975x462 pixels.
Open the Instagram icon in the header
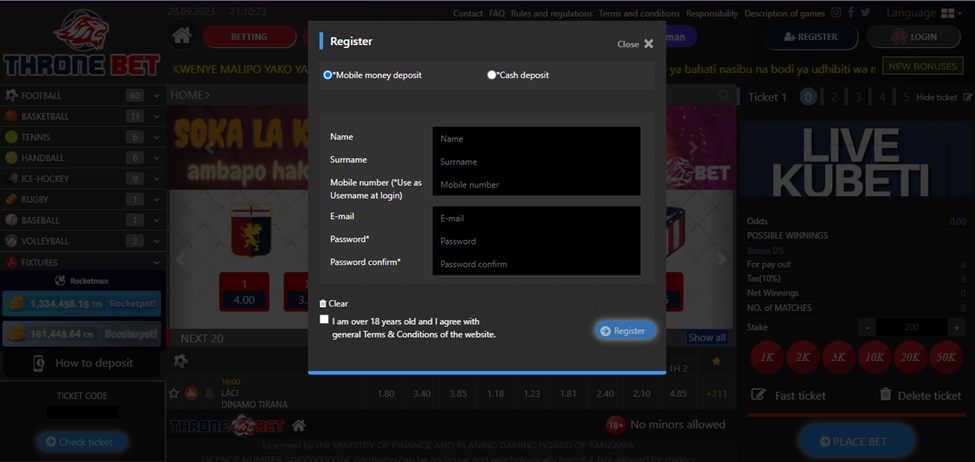pos(836,12)
